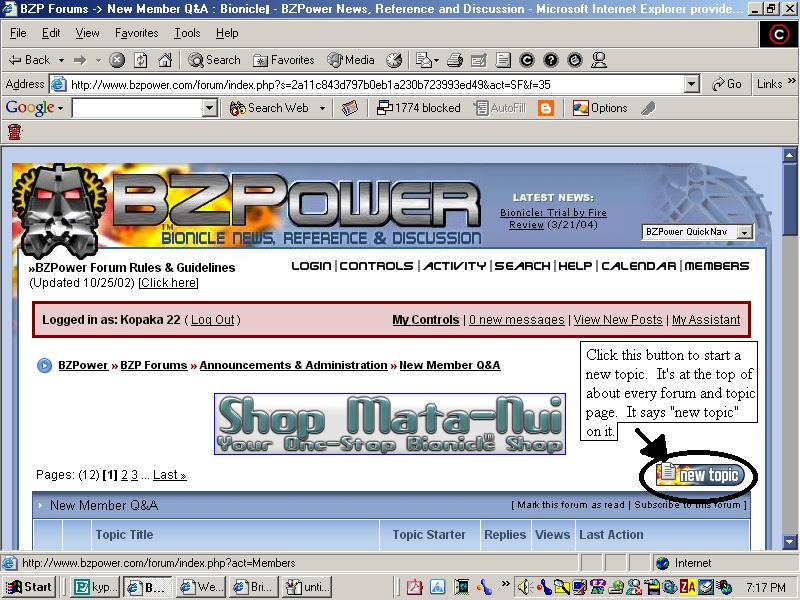Open the Favorites pane in the toolbar
Viewport: 800px width, 600px height.
(x=284, y=60)
